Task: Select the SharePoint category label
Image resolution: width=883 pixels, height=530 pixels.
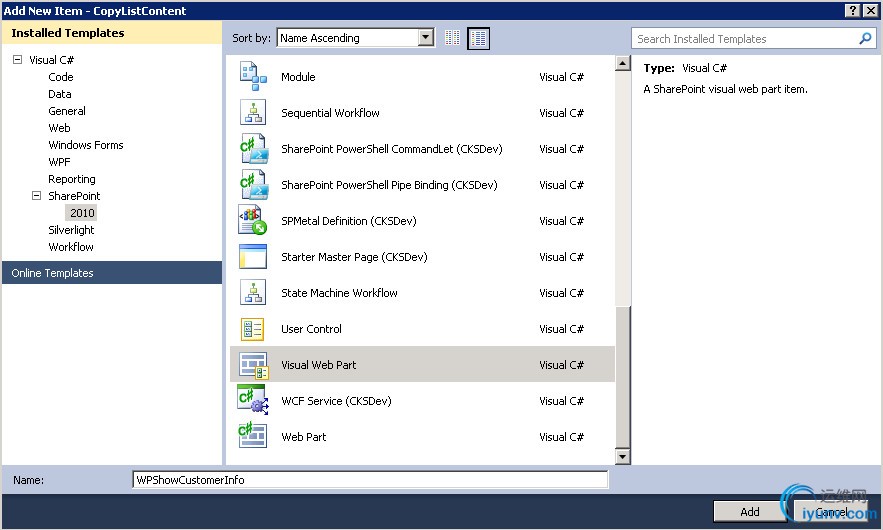Action: coord(74,196)
